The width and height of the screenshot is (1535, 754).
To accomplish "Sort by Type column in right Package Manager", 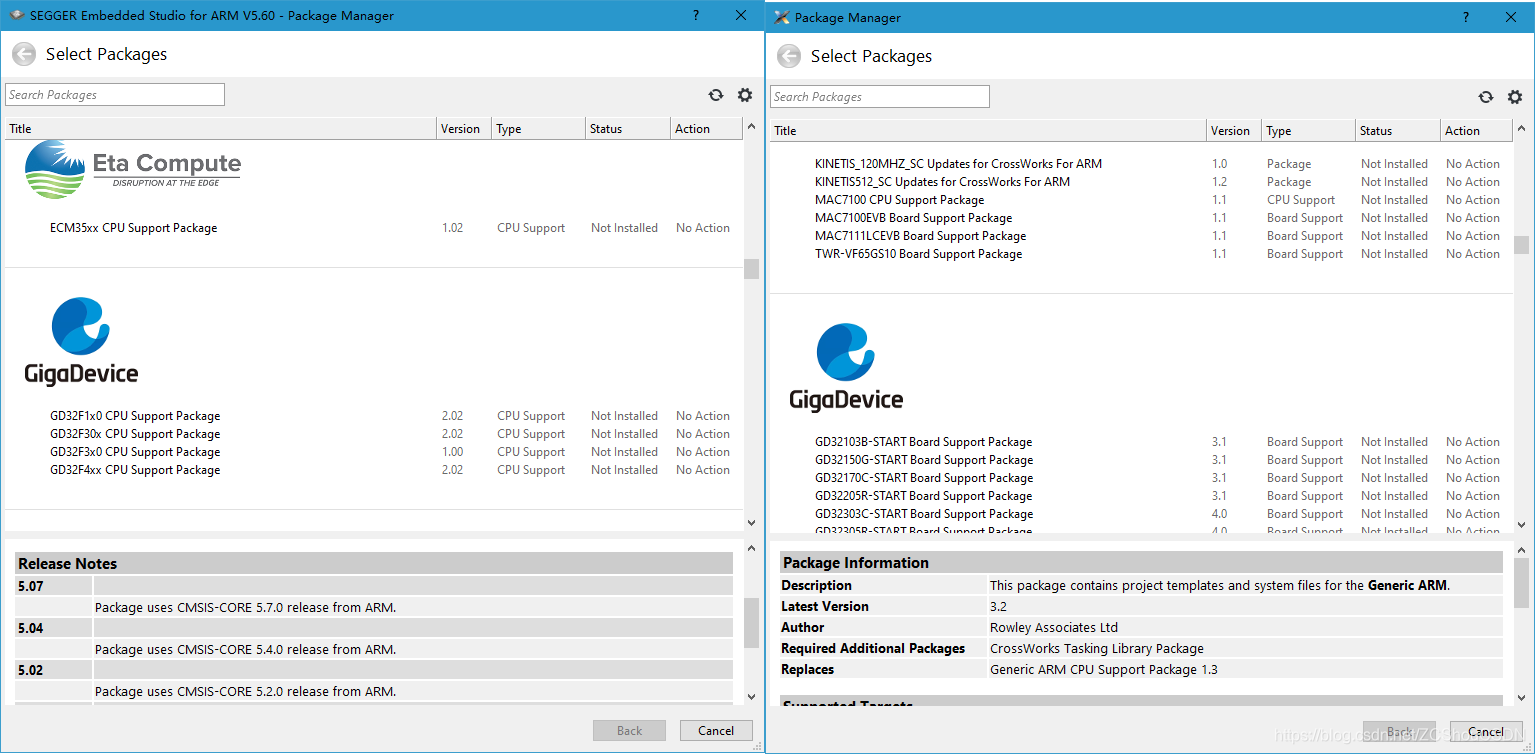I will coord(1308,131).
